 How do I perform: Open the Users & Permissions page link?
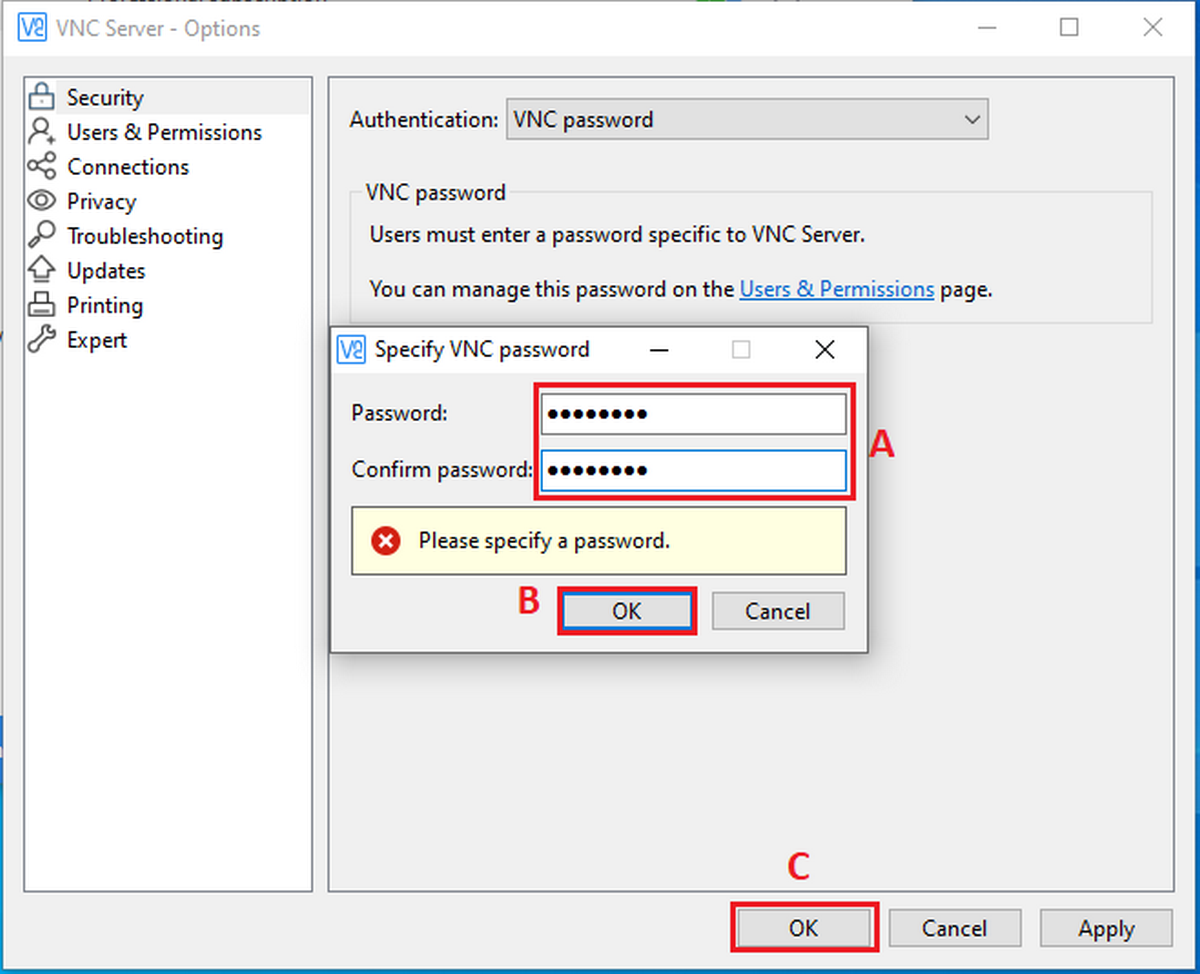coord(836,289)
